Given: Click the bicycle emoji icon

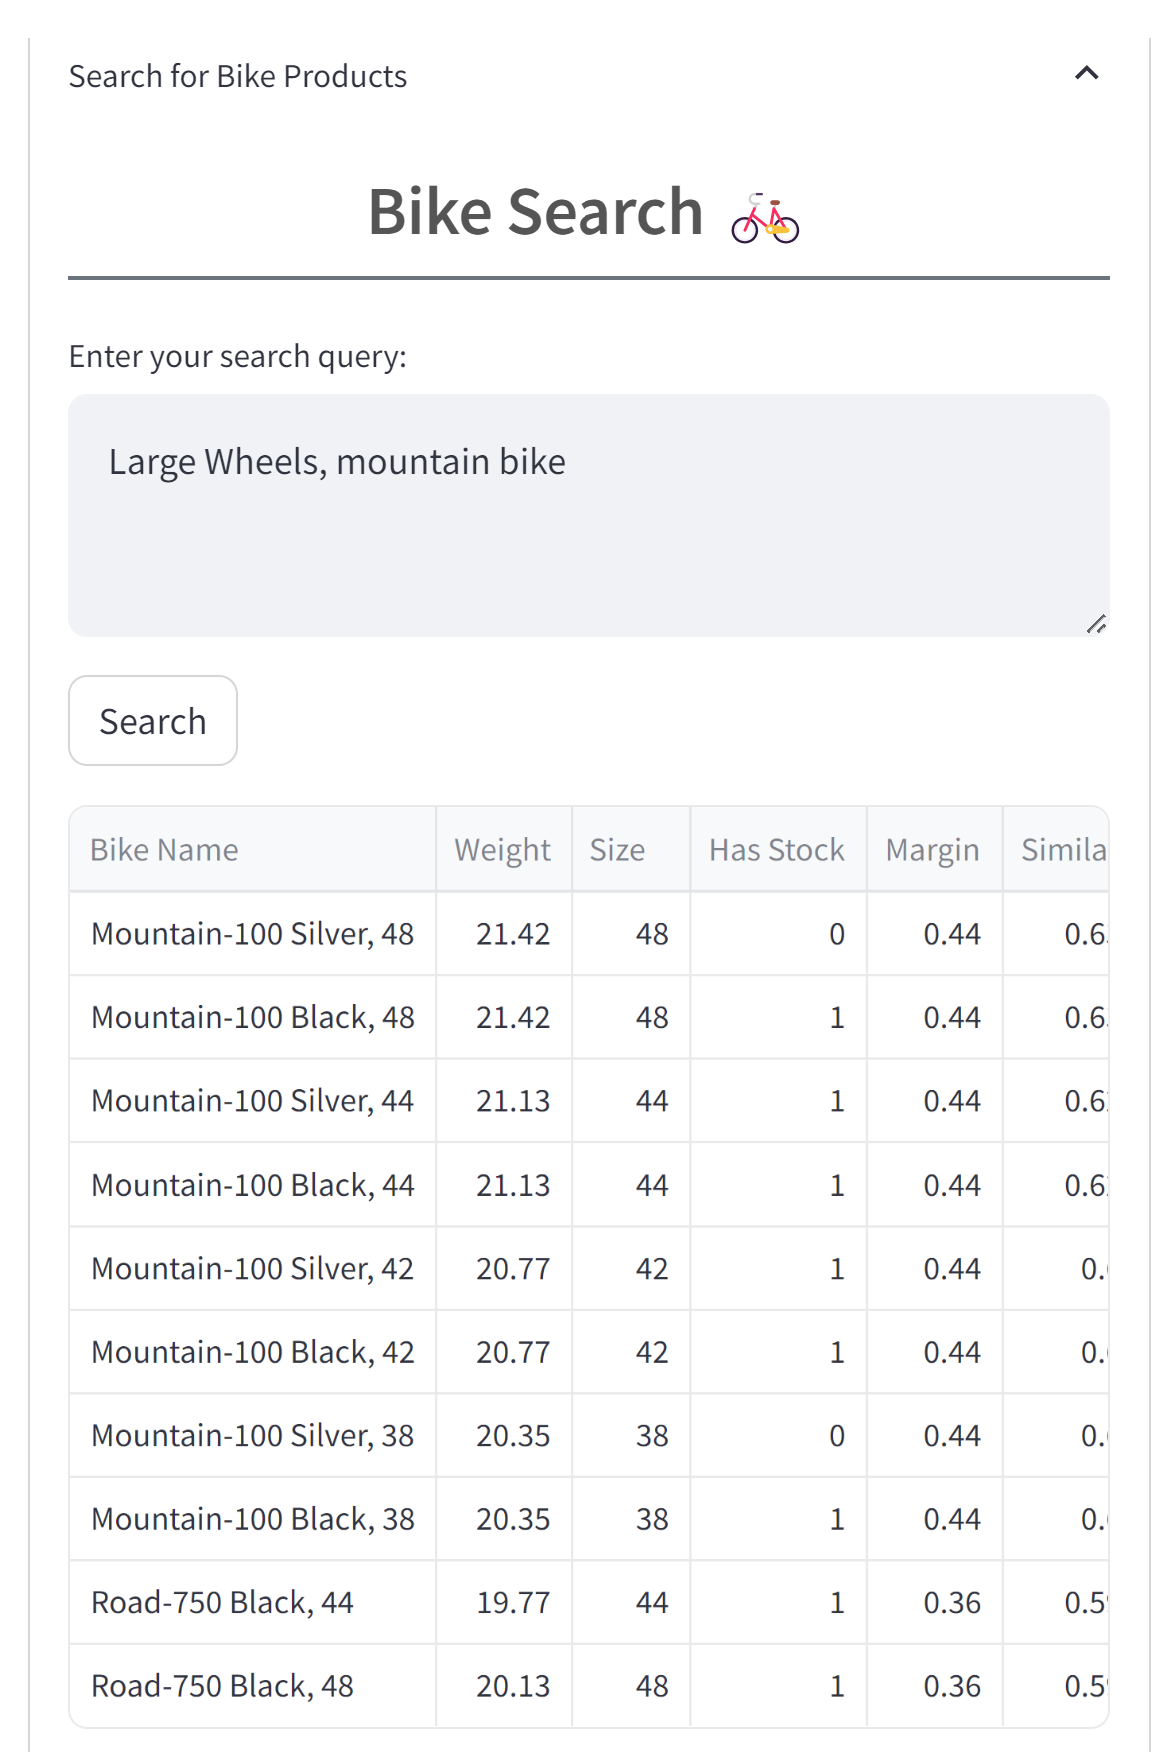Looking at the screenshot, I should click(765, 217).
